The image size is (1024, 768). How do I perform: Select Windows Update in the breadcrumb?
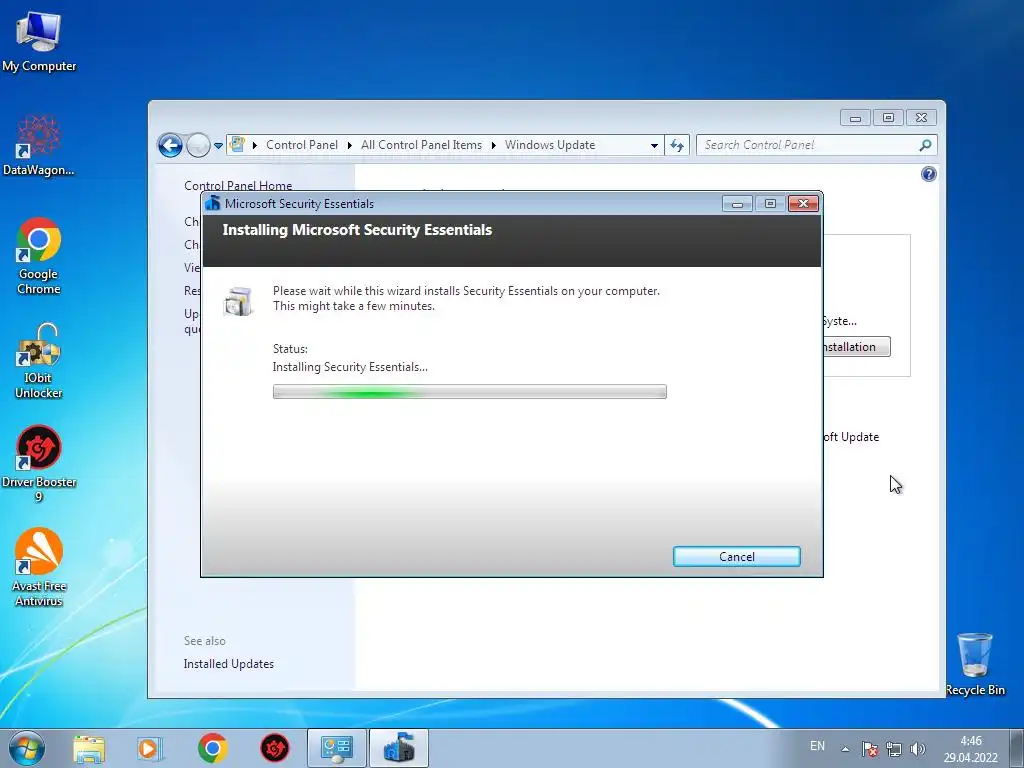pyautogui.click(x=550, y=145)
